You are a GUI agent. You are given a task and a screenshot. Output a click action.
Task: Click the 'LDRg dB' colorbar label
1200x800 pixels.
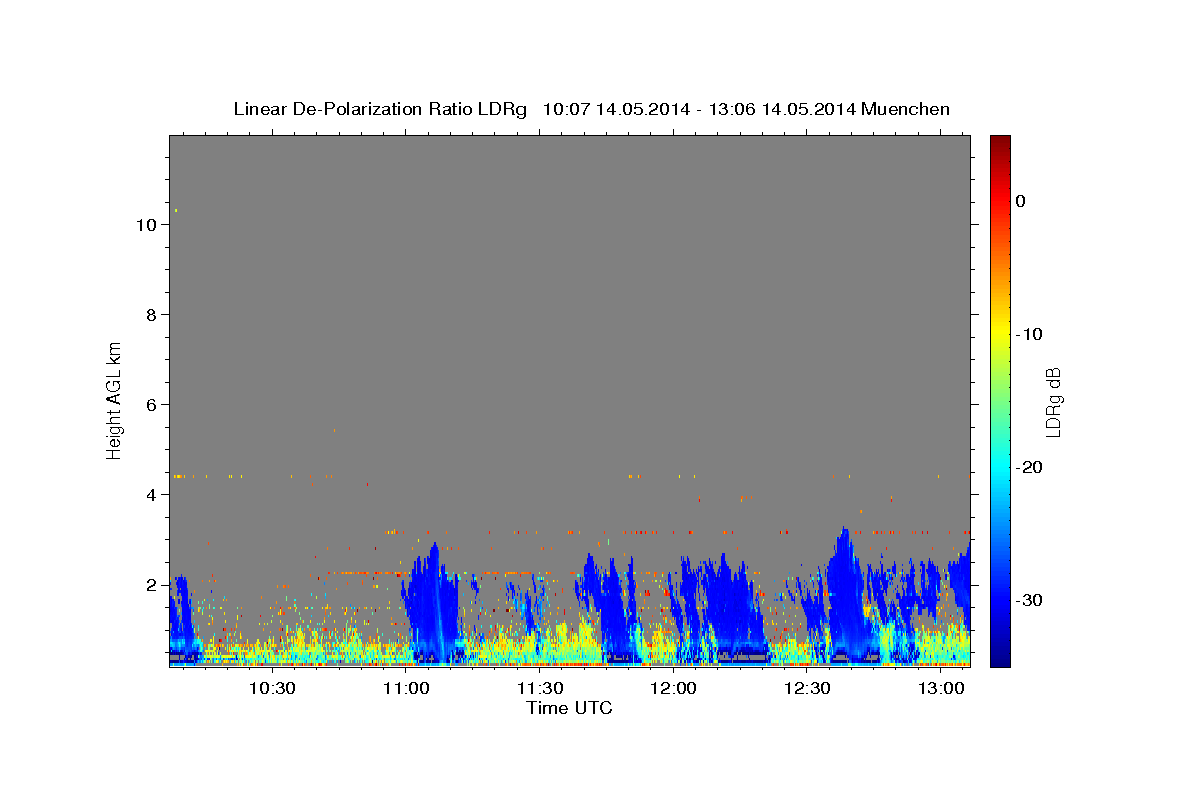[x=1053, y=402]
